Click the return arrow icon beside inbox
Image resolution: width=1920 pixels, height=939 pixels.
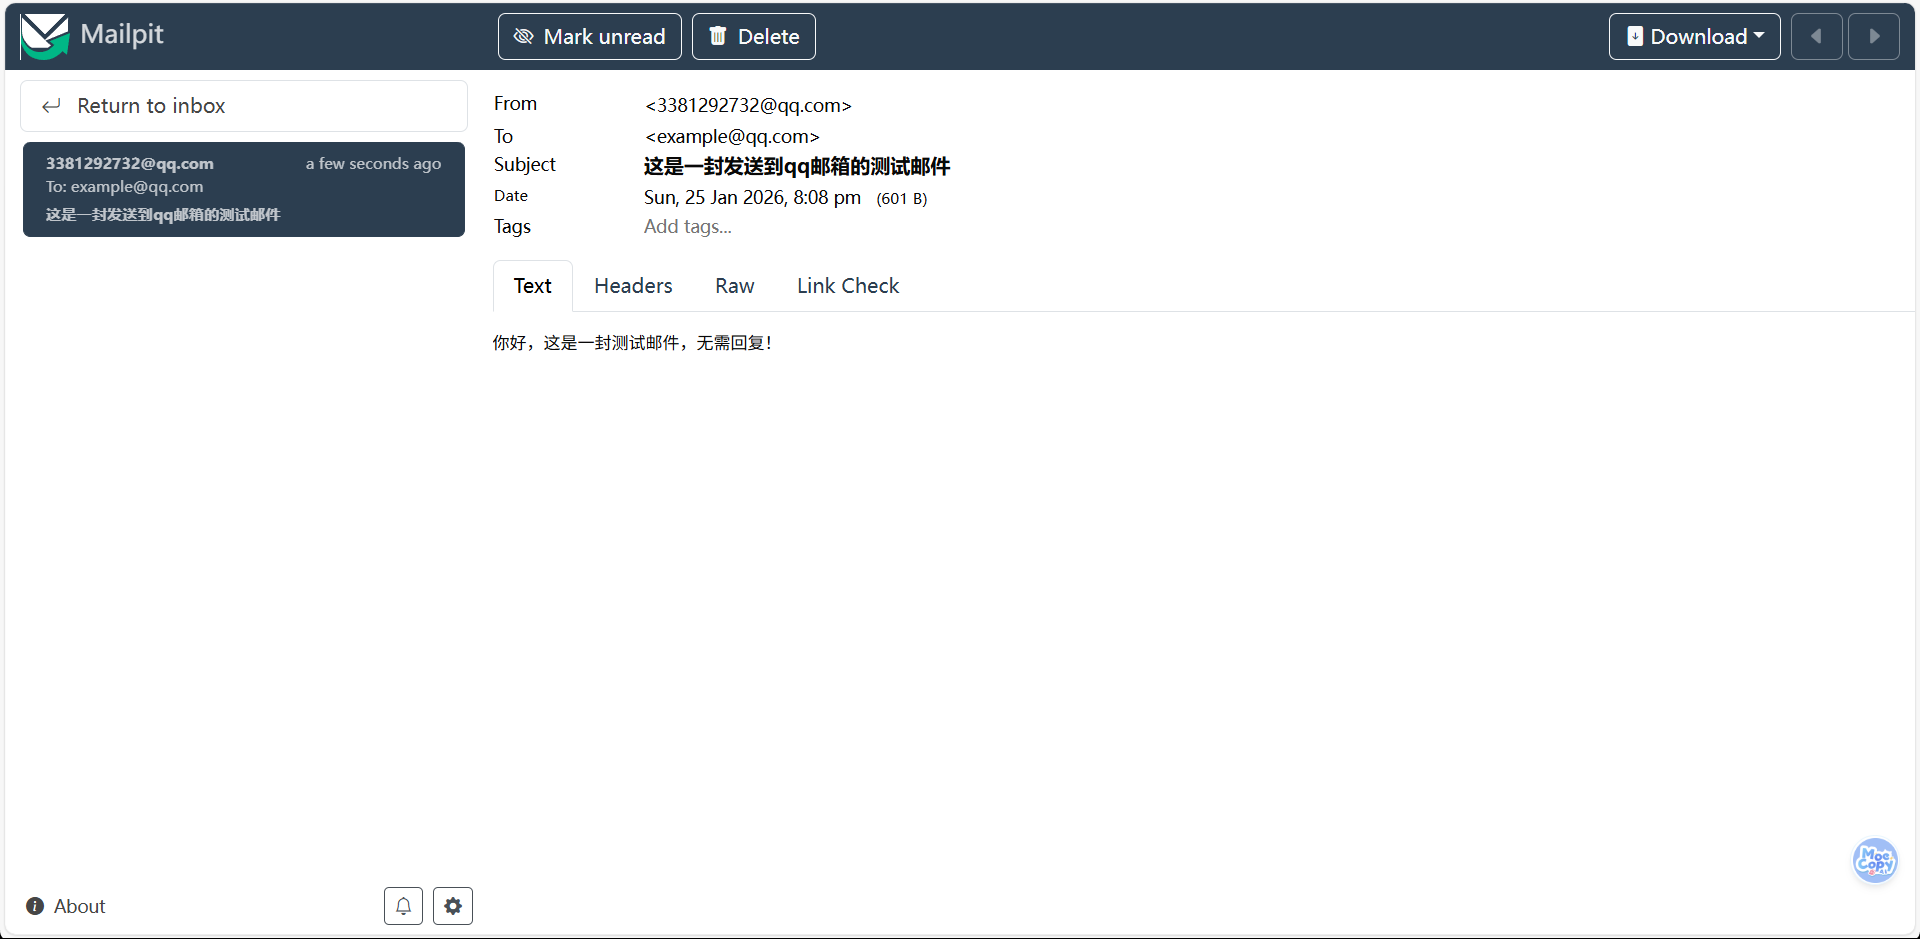click(52, 106)
